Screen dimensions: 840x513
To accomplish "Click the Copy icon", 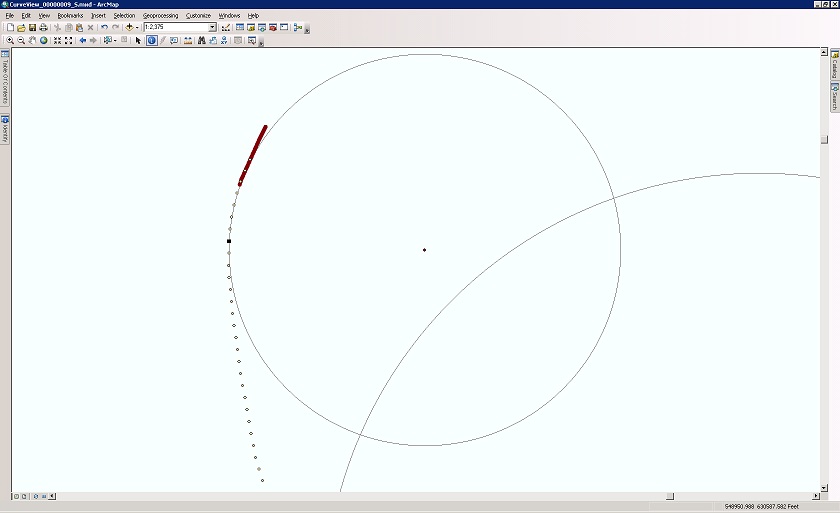I will pos(69,27).
